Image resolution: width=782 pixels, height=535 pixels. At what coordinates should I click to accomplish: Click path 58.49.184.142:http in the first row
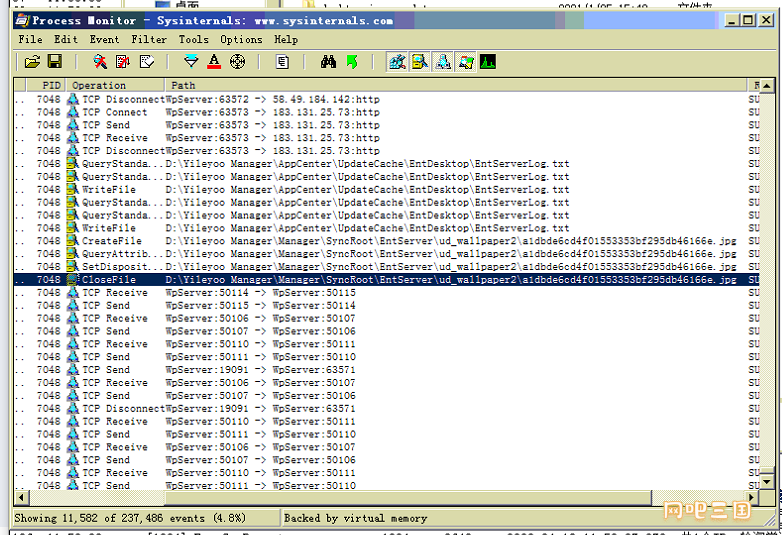tap(326, 99)
